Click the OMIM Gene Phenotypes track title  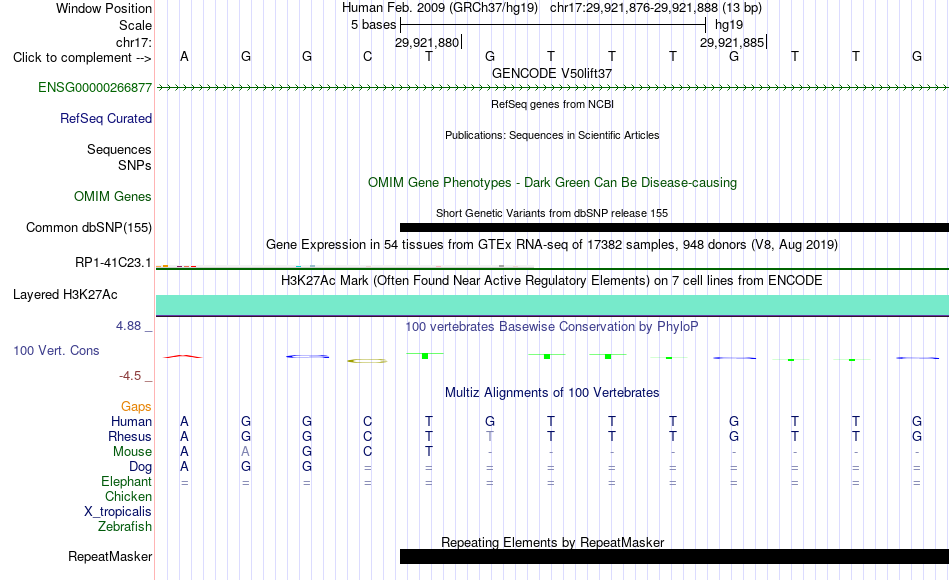click(552, 182)
